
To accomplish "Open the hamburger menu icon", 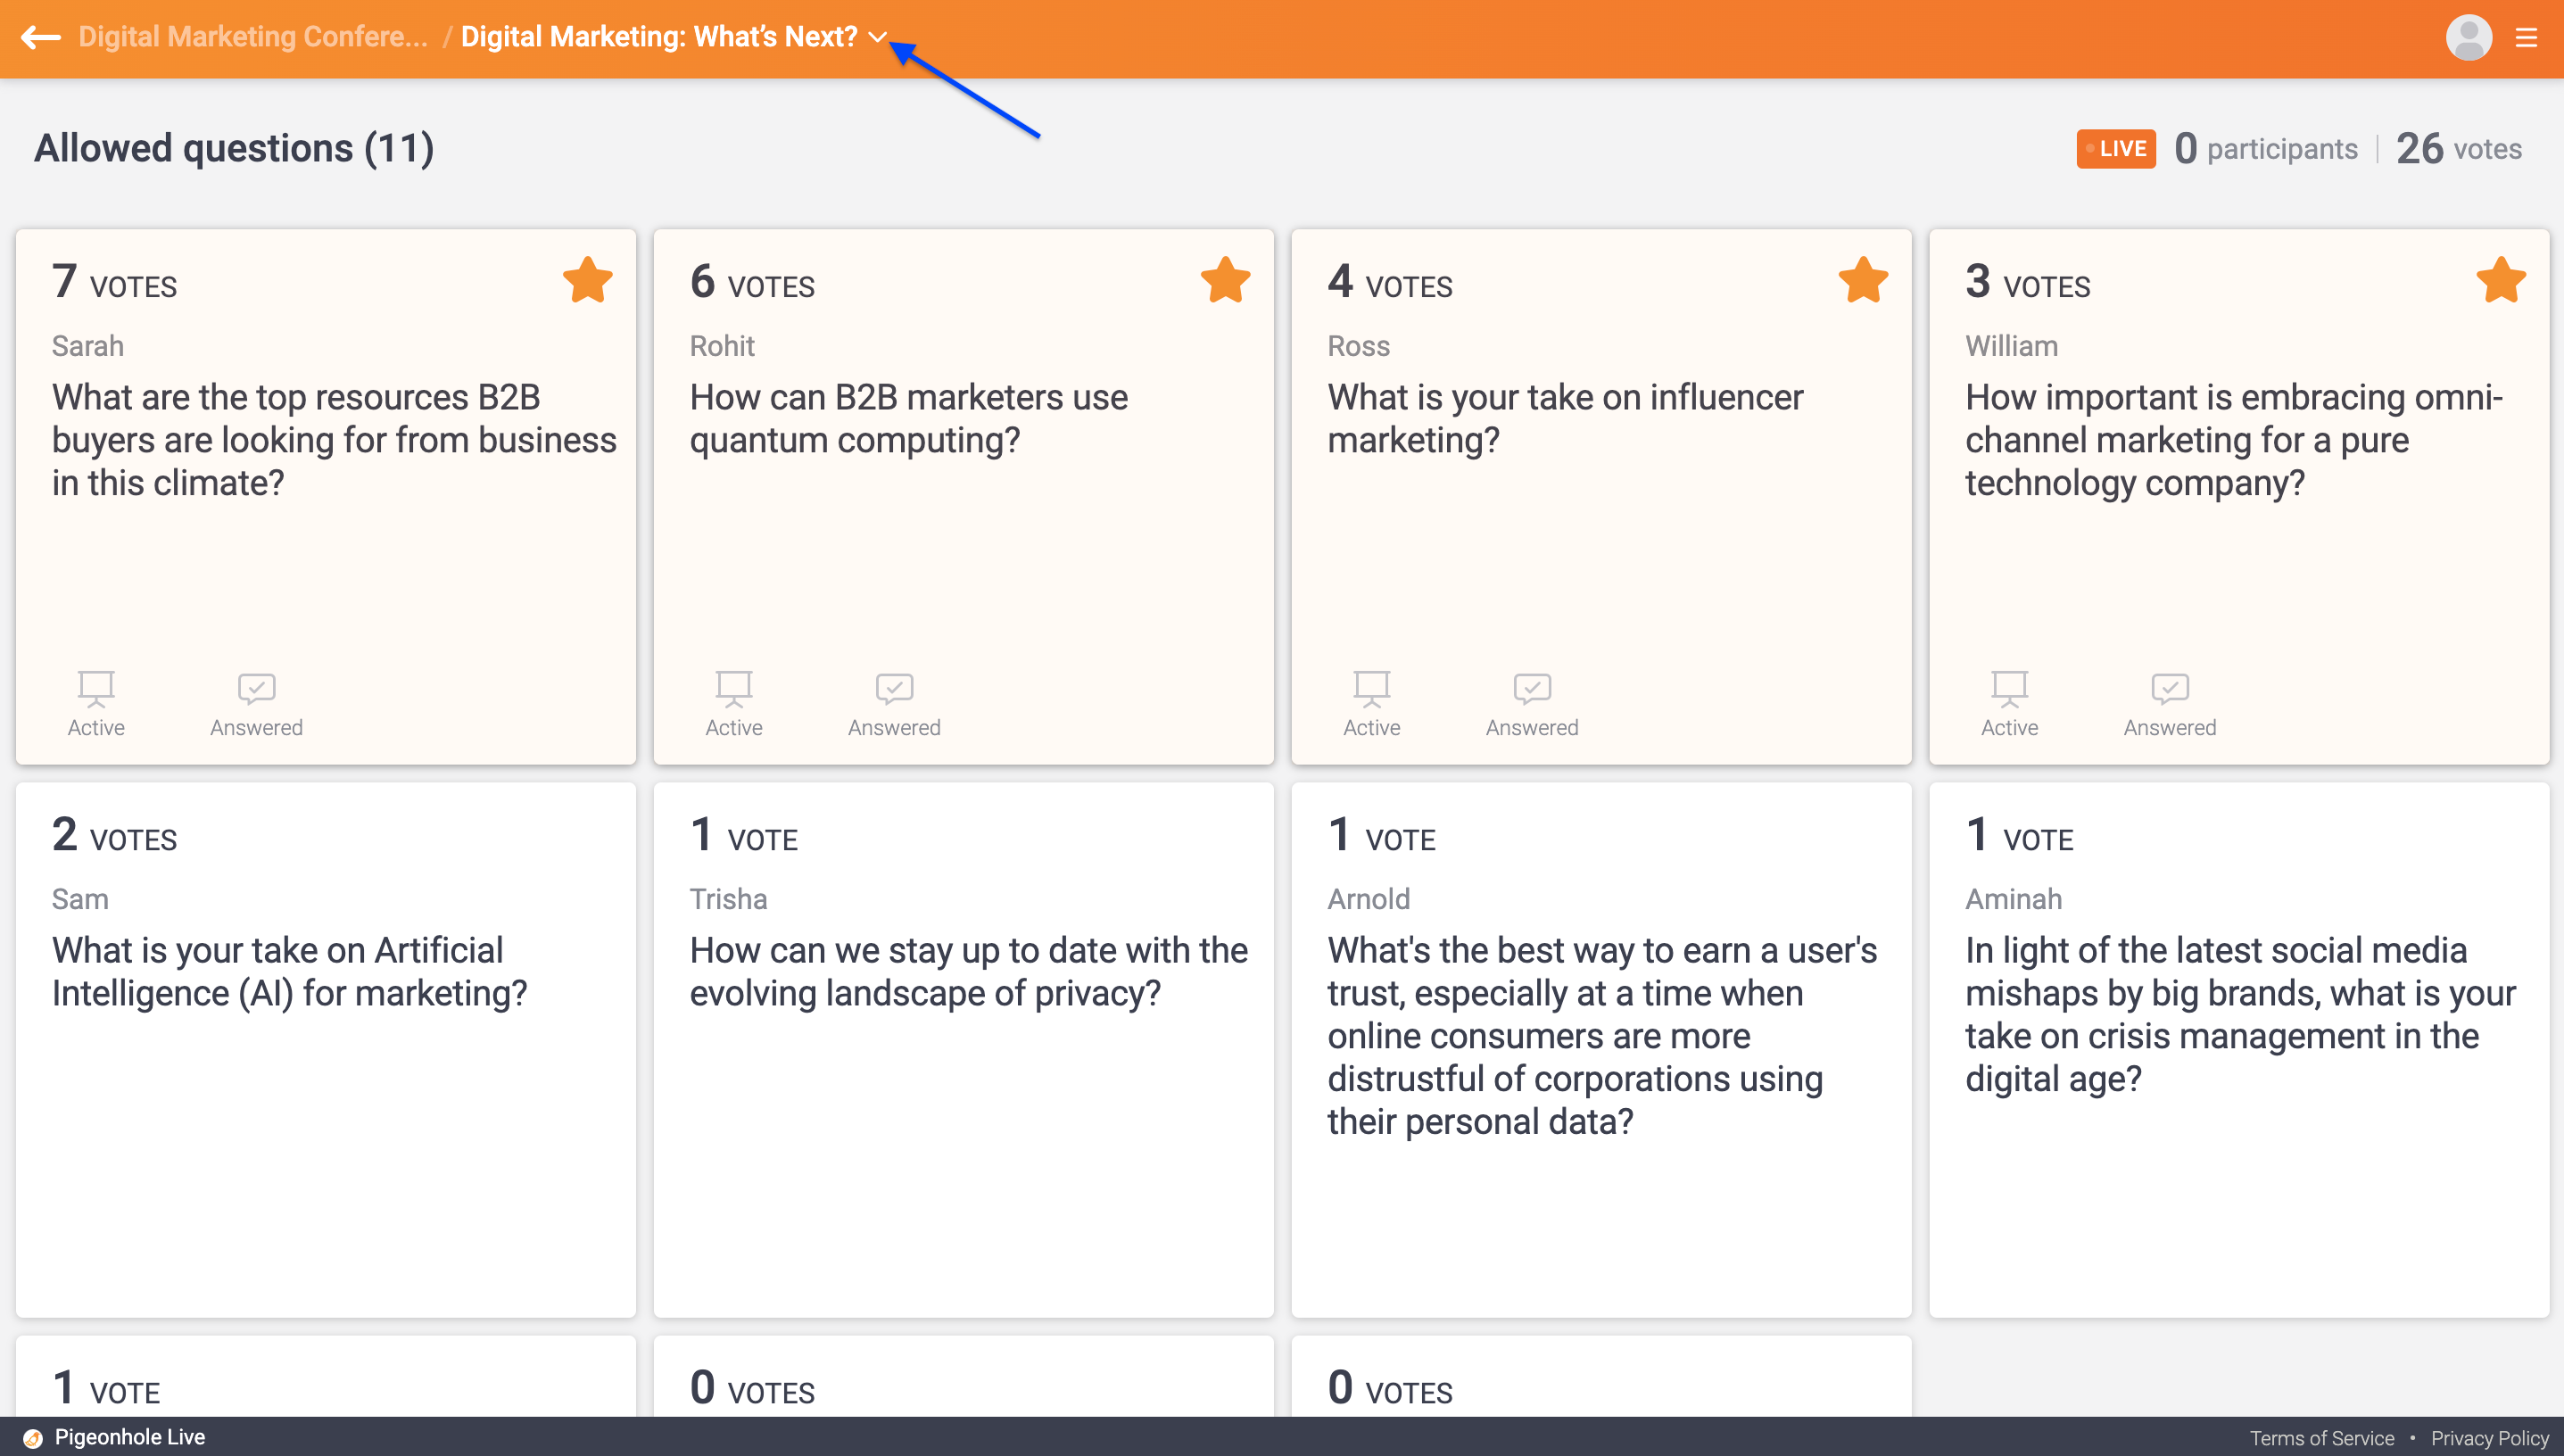I will pyautogui.click(x=2527, y=38).
